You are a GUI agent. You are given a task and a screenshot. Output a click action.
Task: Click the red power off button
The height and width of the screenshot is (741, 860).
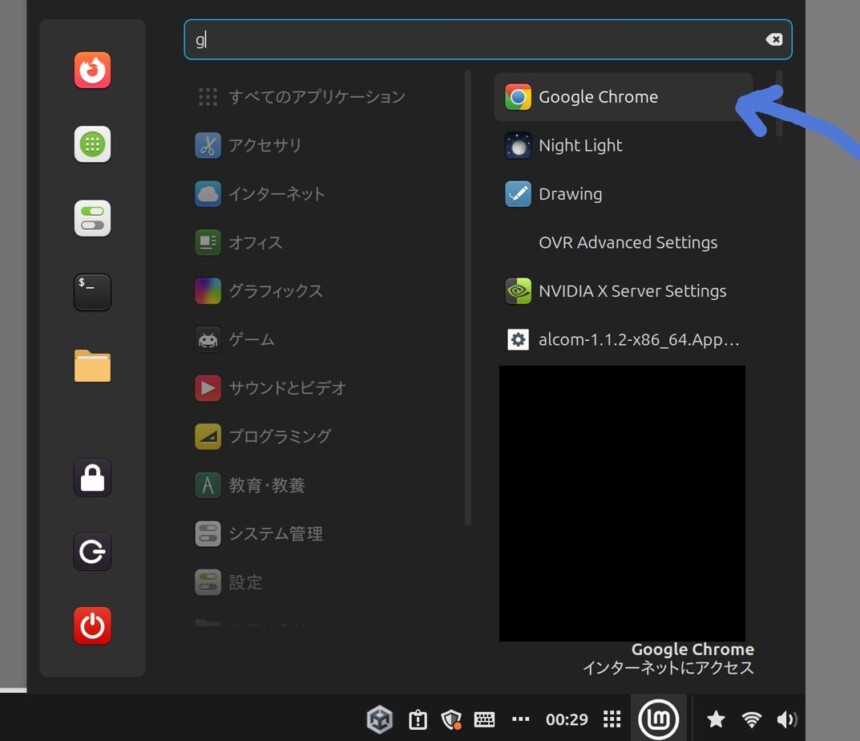click(92, 626)
